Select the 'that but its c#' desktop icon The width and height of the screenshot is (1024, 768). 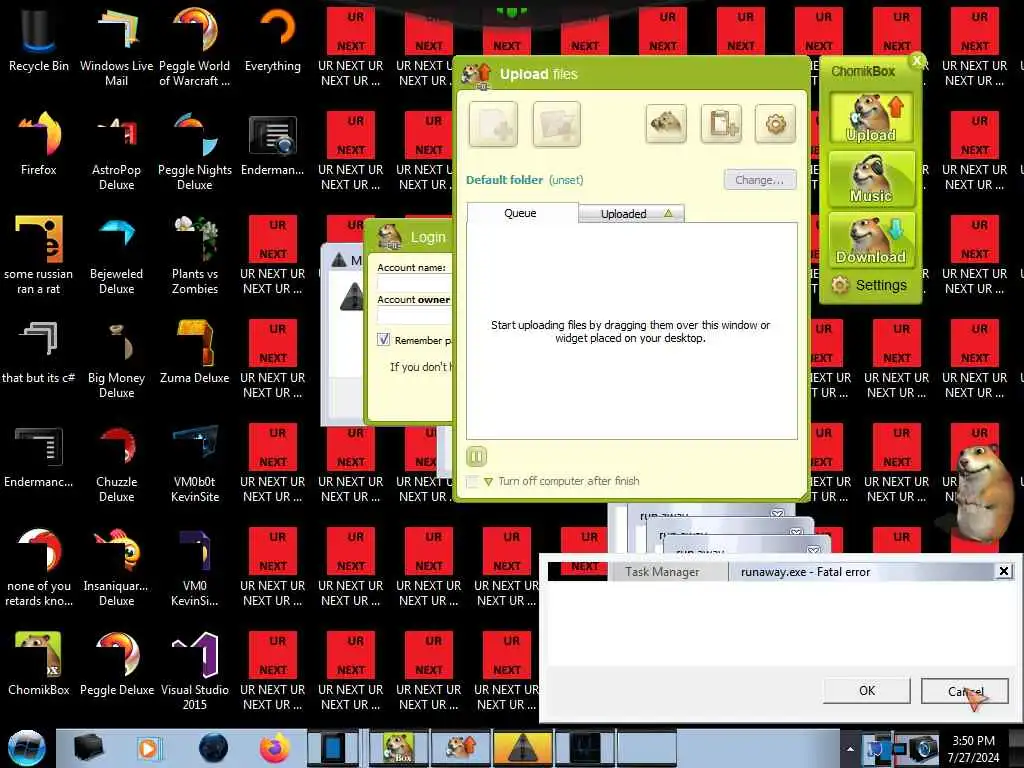tap(39, 353)
